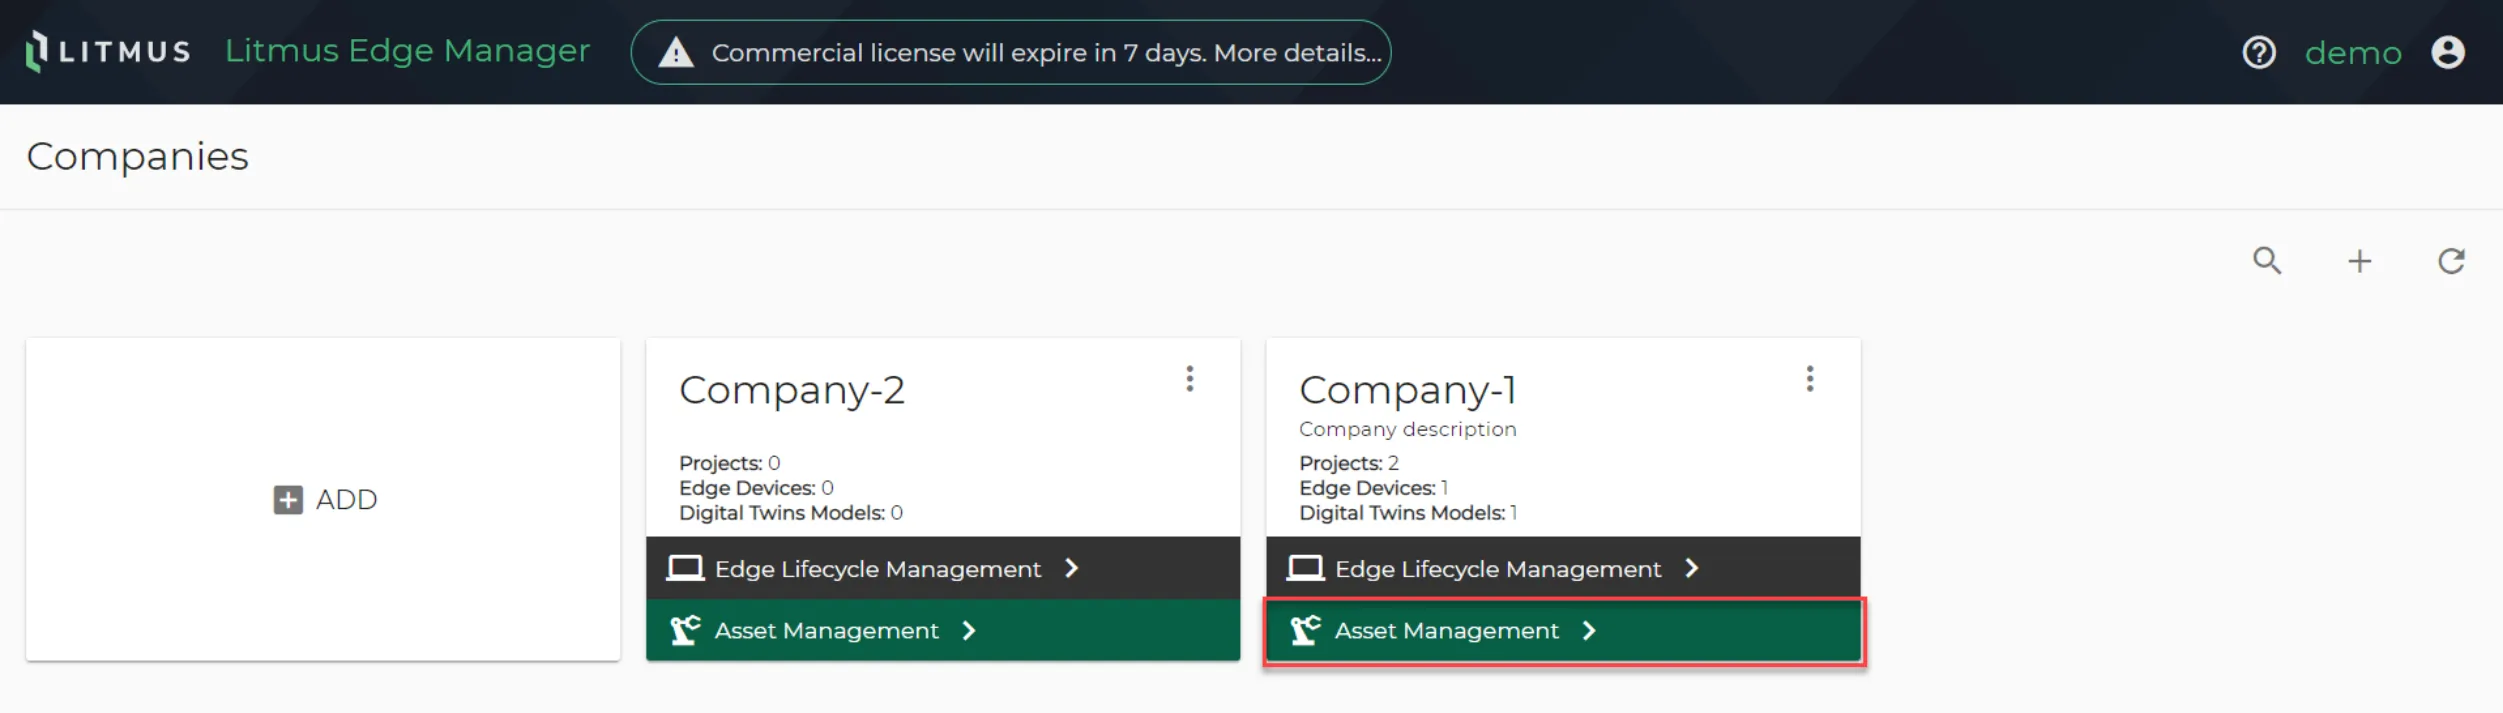Click the robot arm icon in Company-2 card
2503x713 pixels.
click(x=685, y=630)
